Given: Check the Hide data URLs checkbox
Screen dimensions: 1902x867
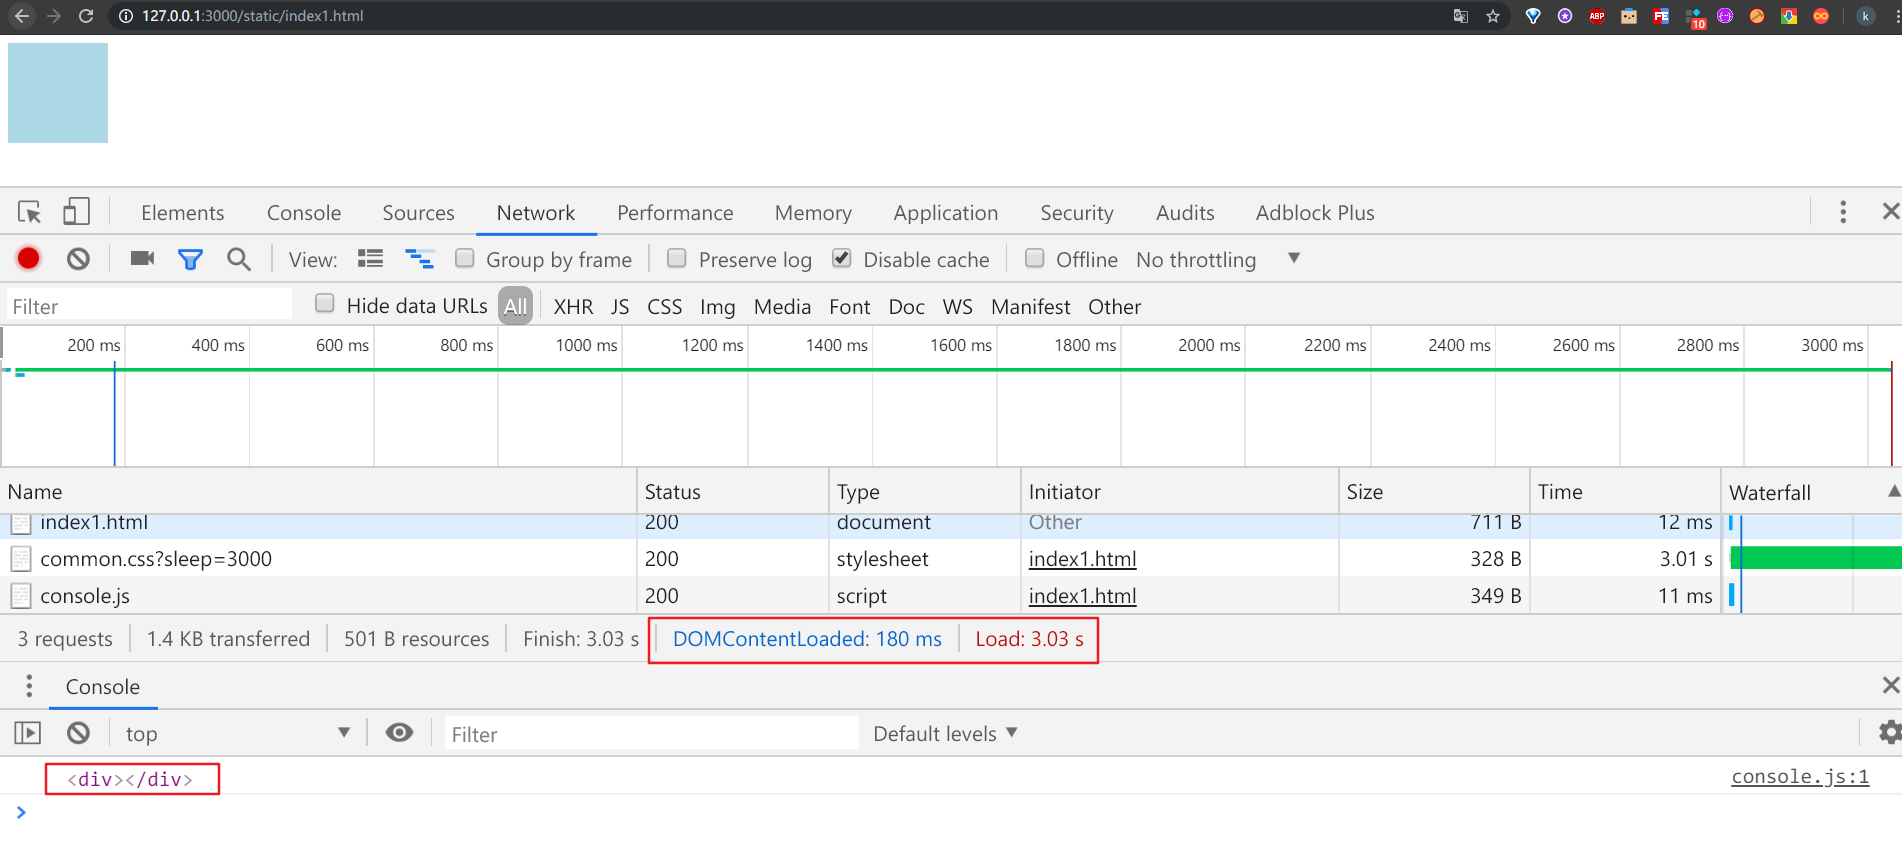Looking at the screenshot, I should click(x=324, y=303).
